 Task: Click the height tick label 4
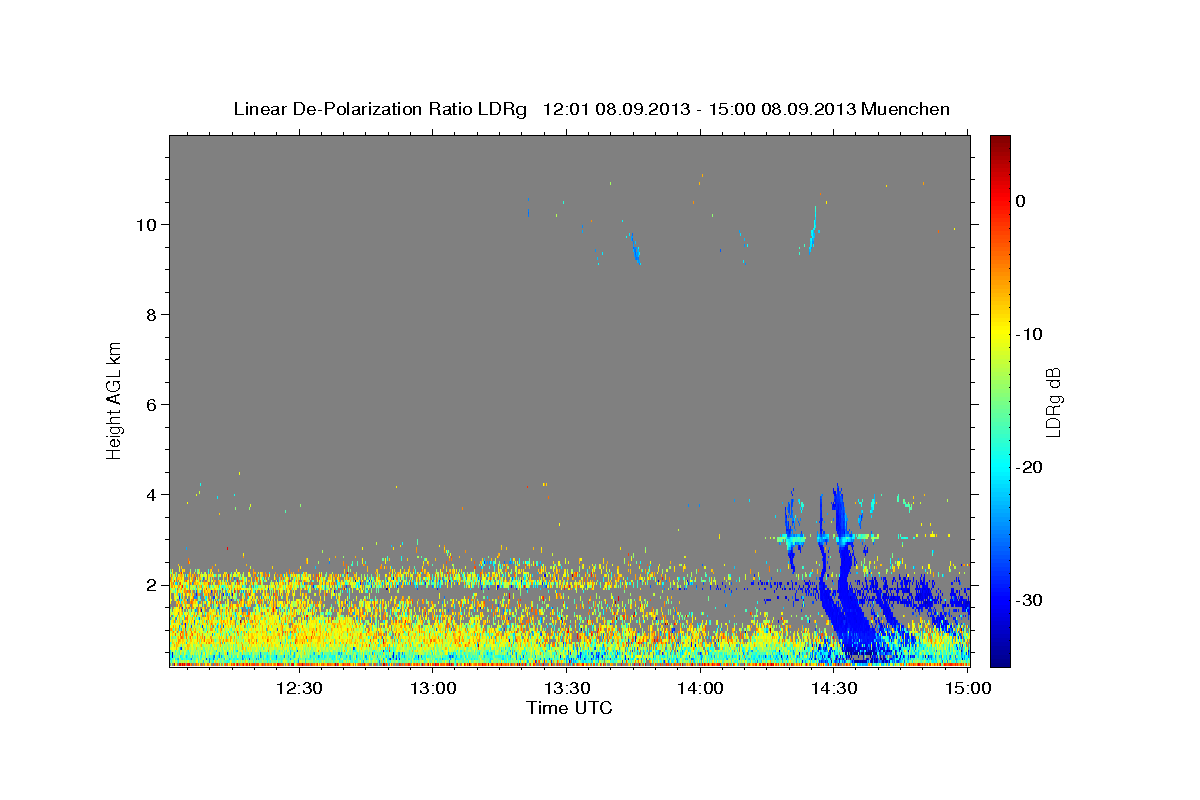point(152,494)
